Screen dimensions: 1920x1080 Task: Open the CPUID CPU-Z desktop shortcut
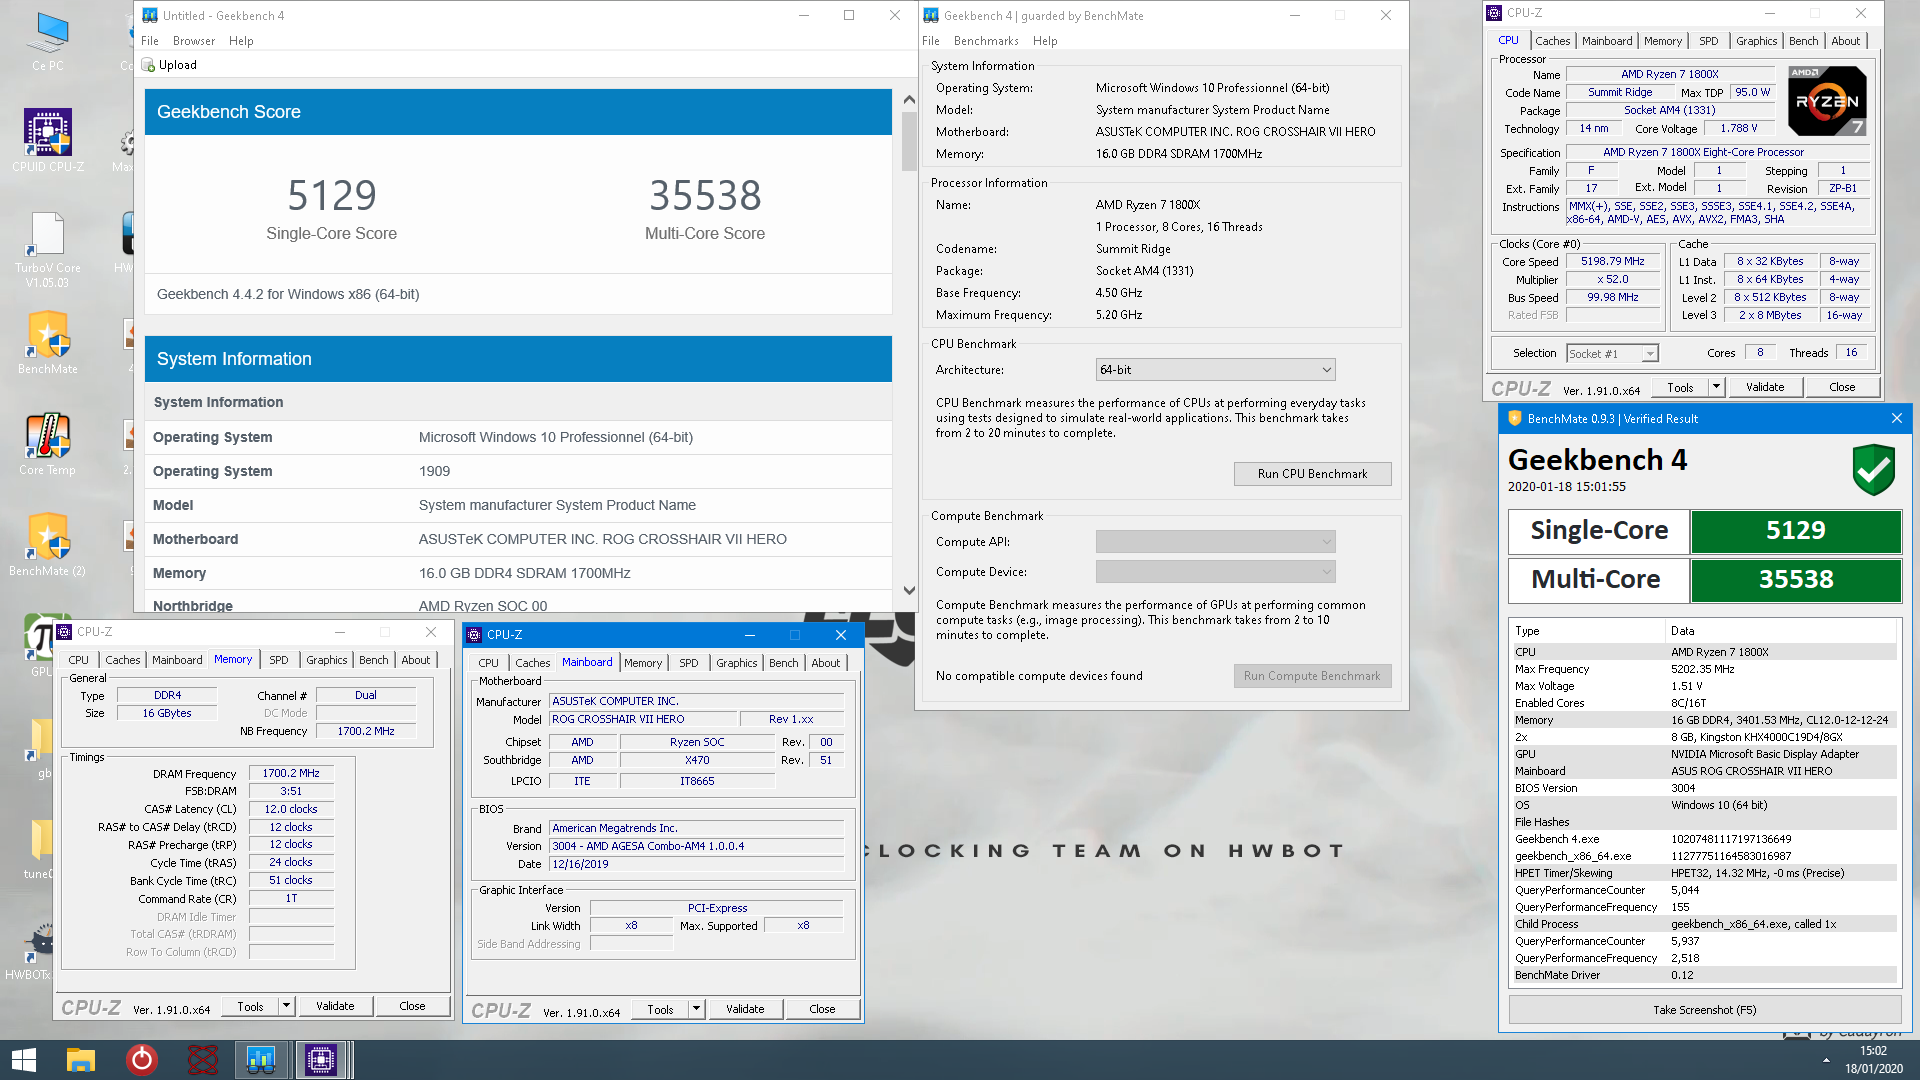(x=47, y=140)
